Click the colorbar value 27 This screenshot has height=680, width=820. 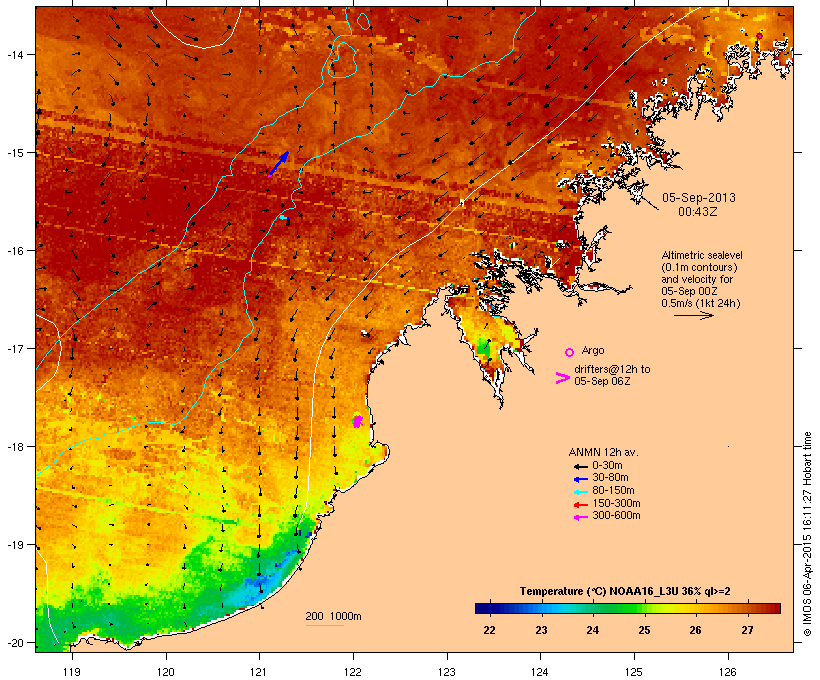pyautogui.click(x=747, y=630)
